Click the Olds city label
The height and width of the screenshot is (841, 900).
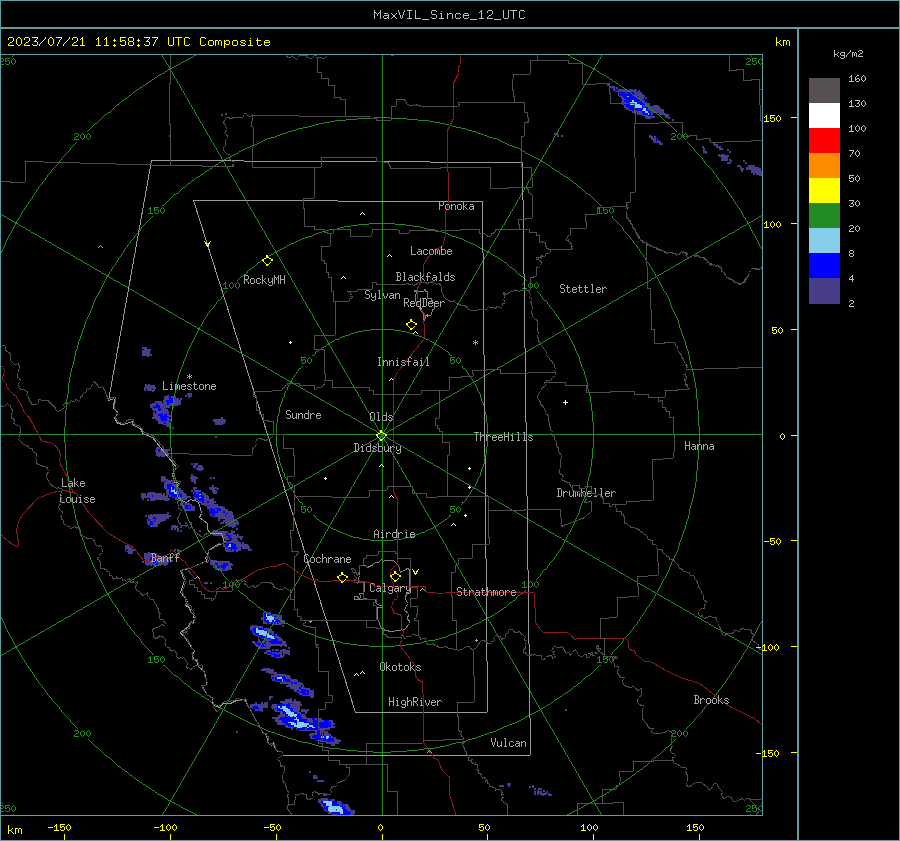click(x=381, y=417)
